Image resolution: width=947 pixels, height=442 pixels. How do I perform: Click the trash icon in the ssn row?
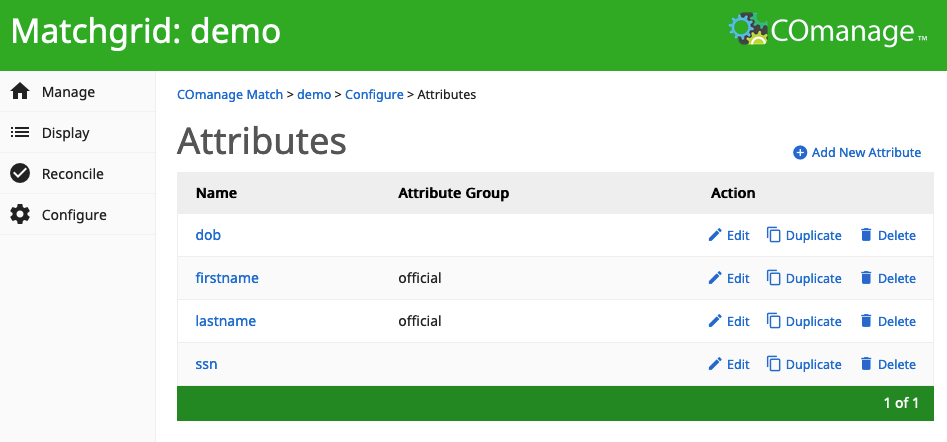(866, 364)
